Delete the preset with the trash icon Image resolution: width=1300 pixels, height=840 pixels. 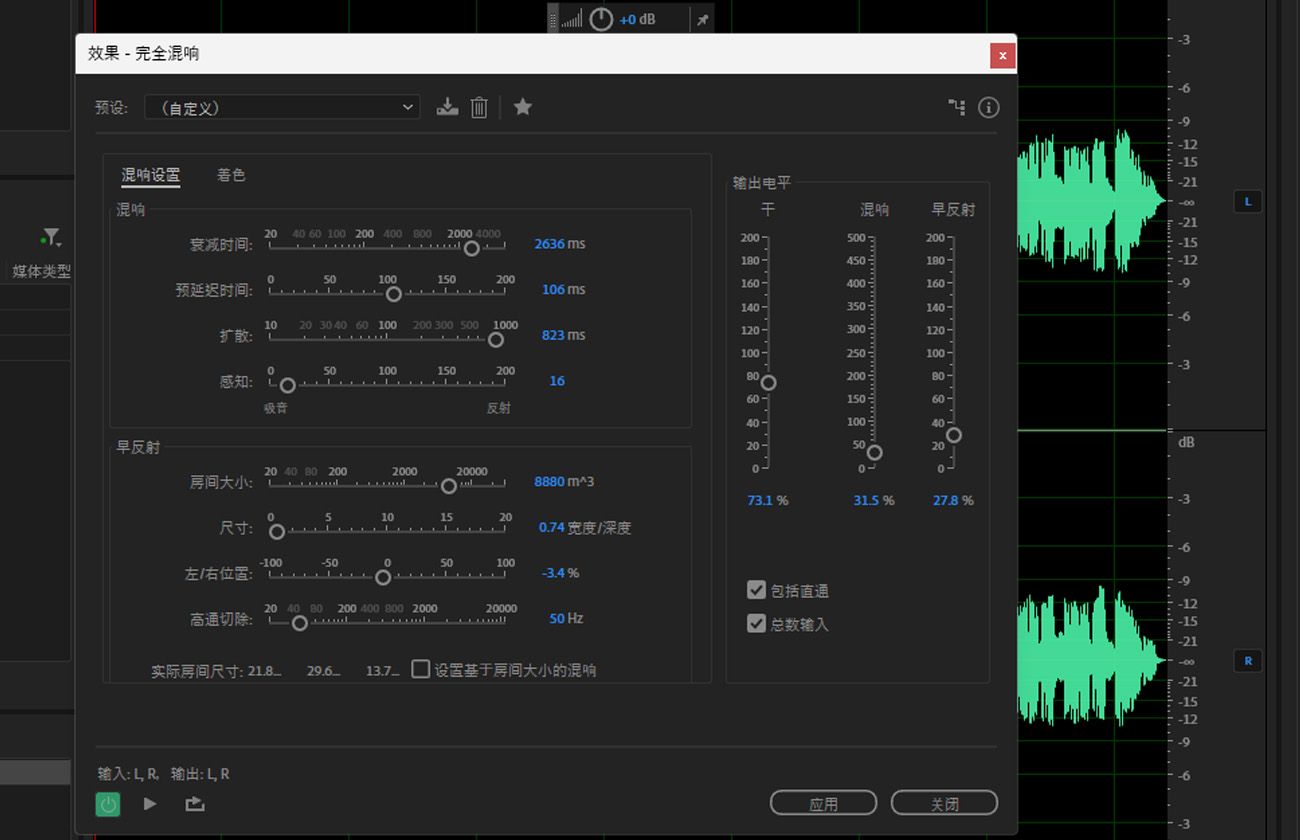click(479, 107)
